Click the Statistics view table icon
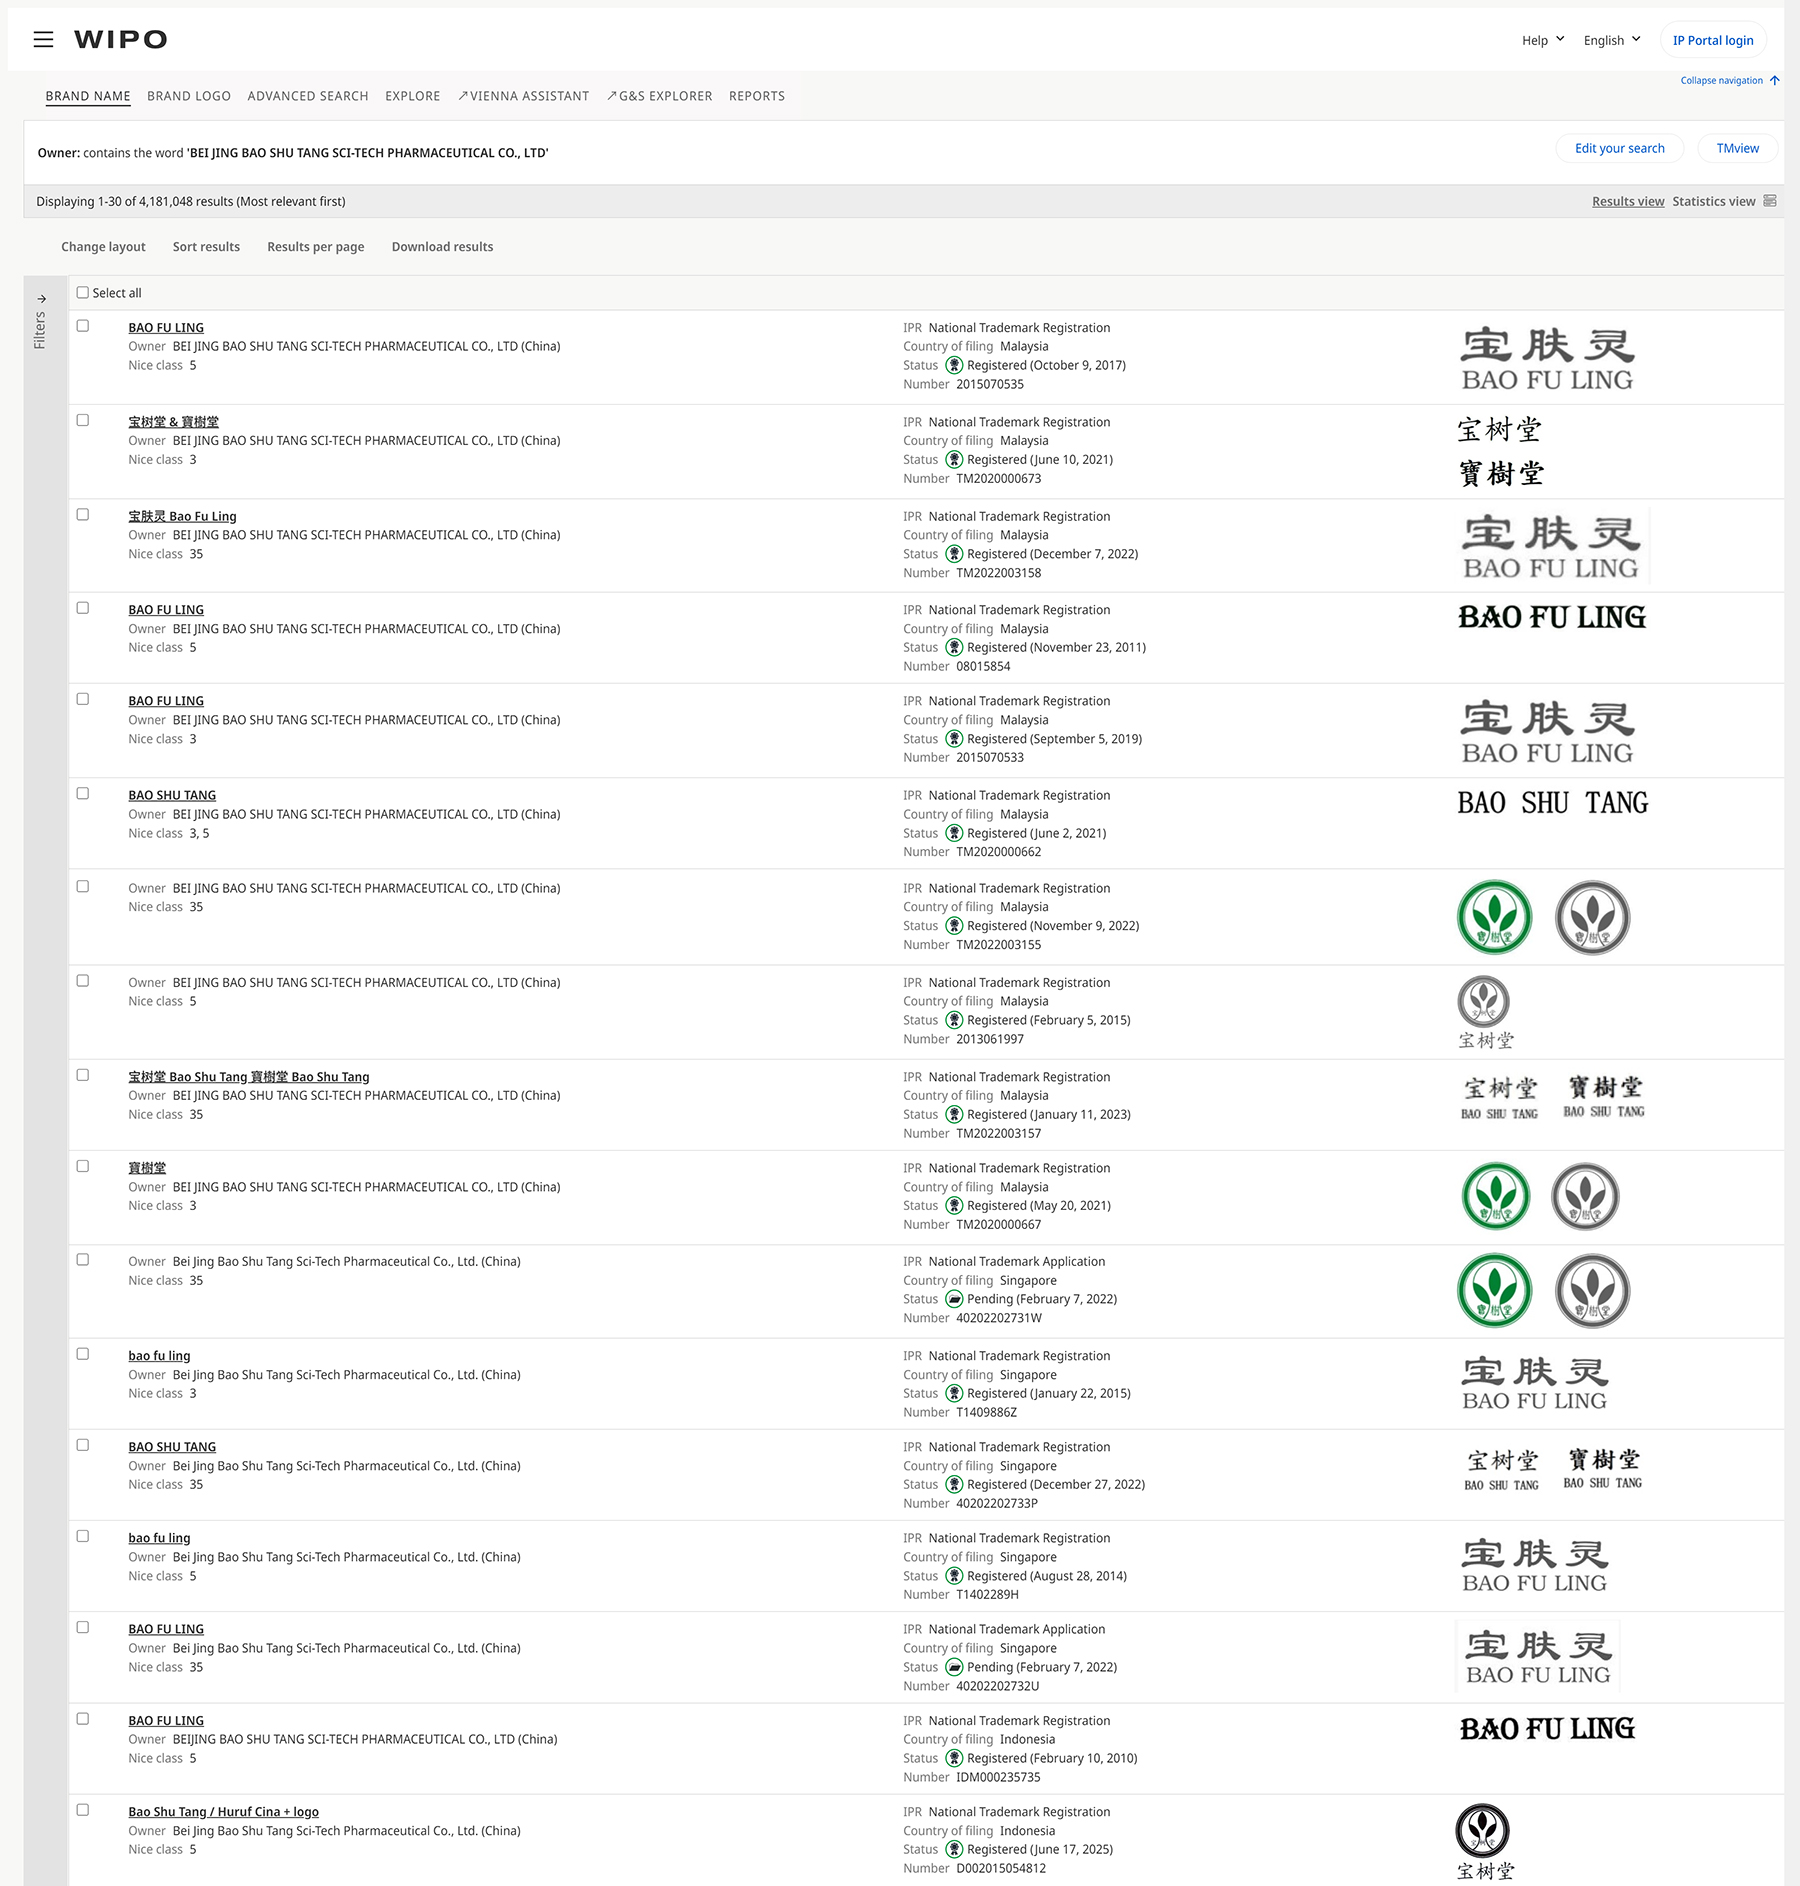The width and height of the screenshot is (1800, 1886). [1770, 201]
